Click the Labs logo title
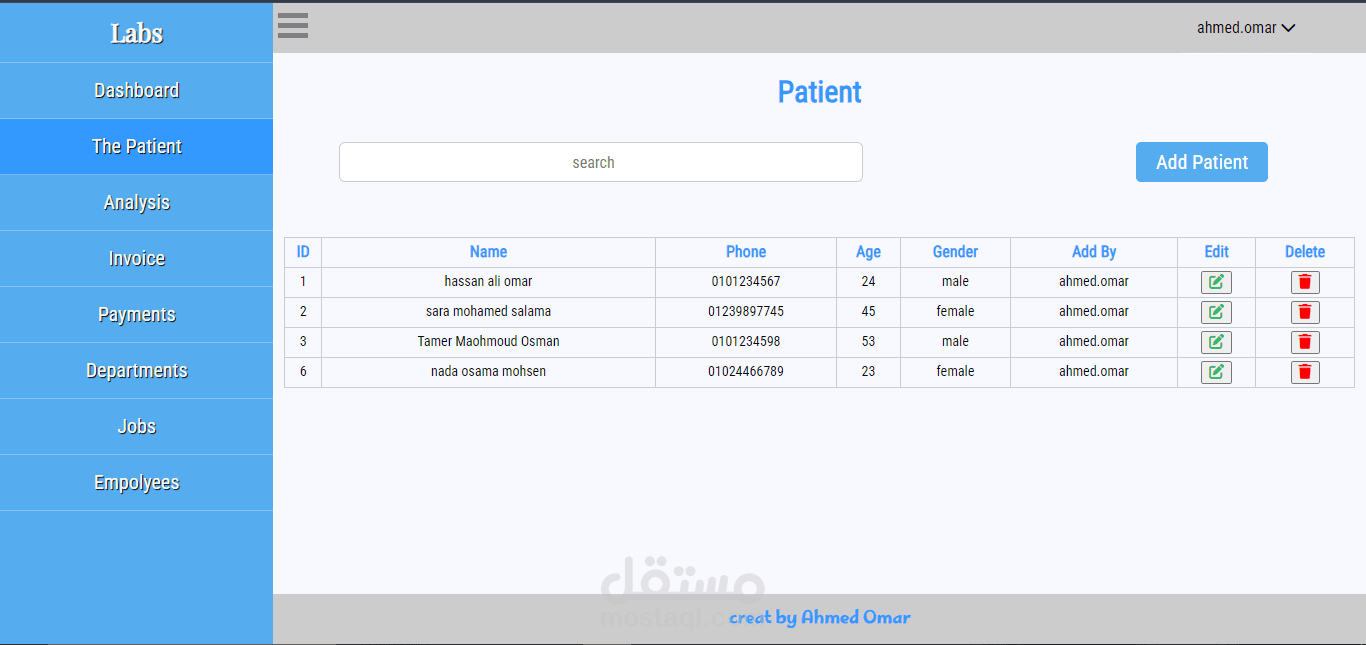The image size is (1366, 645). (137, 33)
